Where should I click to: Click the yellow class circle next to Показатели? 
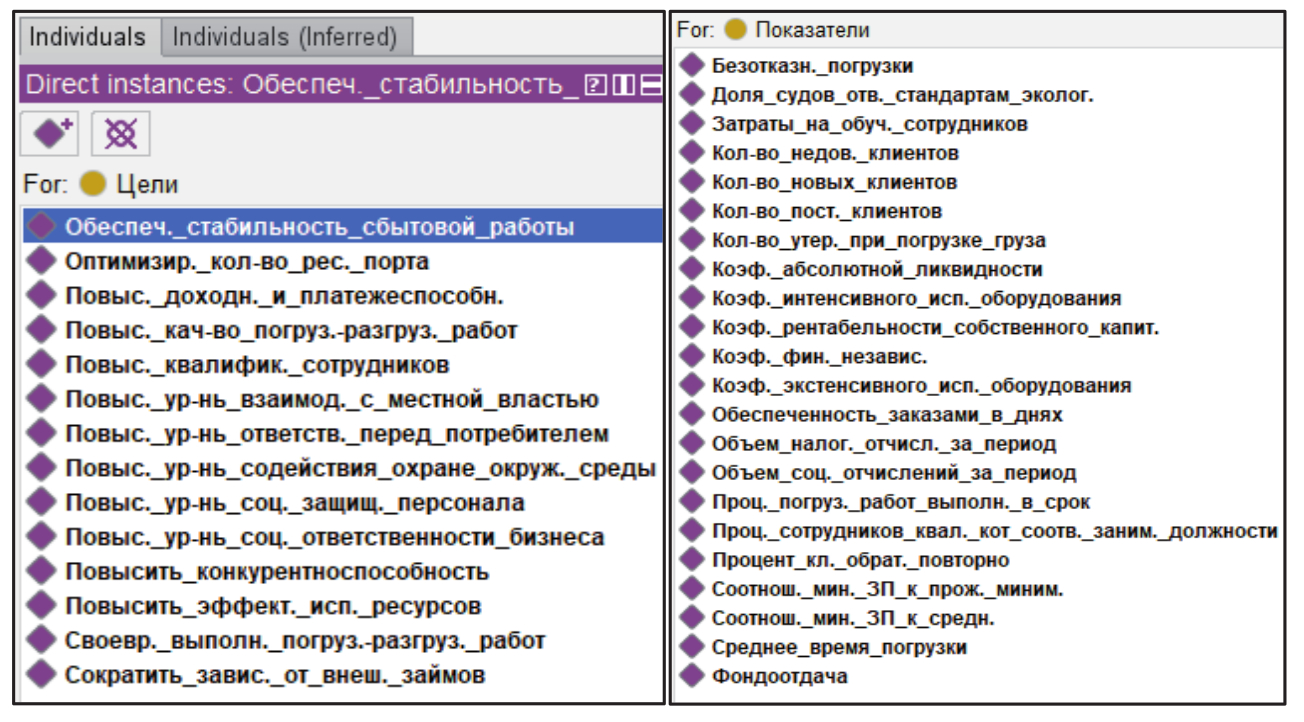pyautogui.click(x=735, y=30)
